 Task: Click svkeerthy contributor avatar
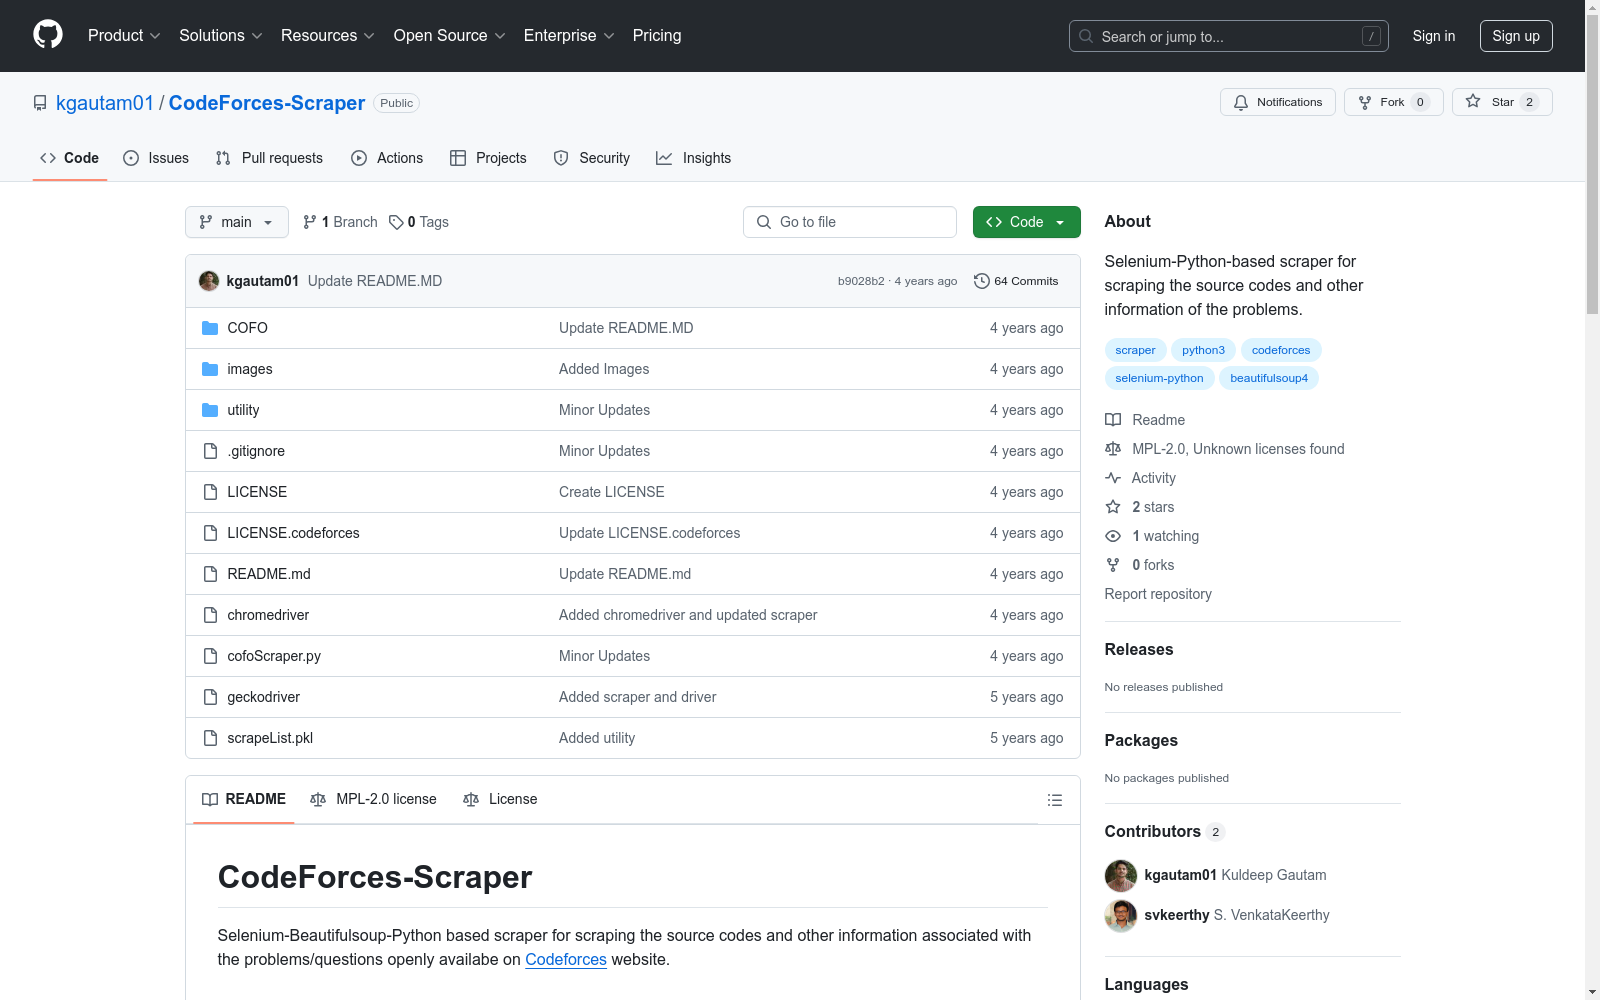[x=1121, y=915]
